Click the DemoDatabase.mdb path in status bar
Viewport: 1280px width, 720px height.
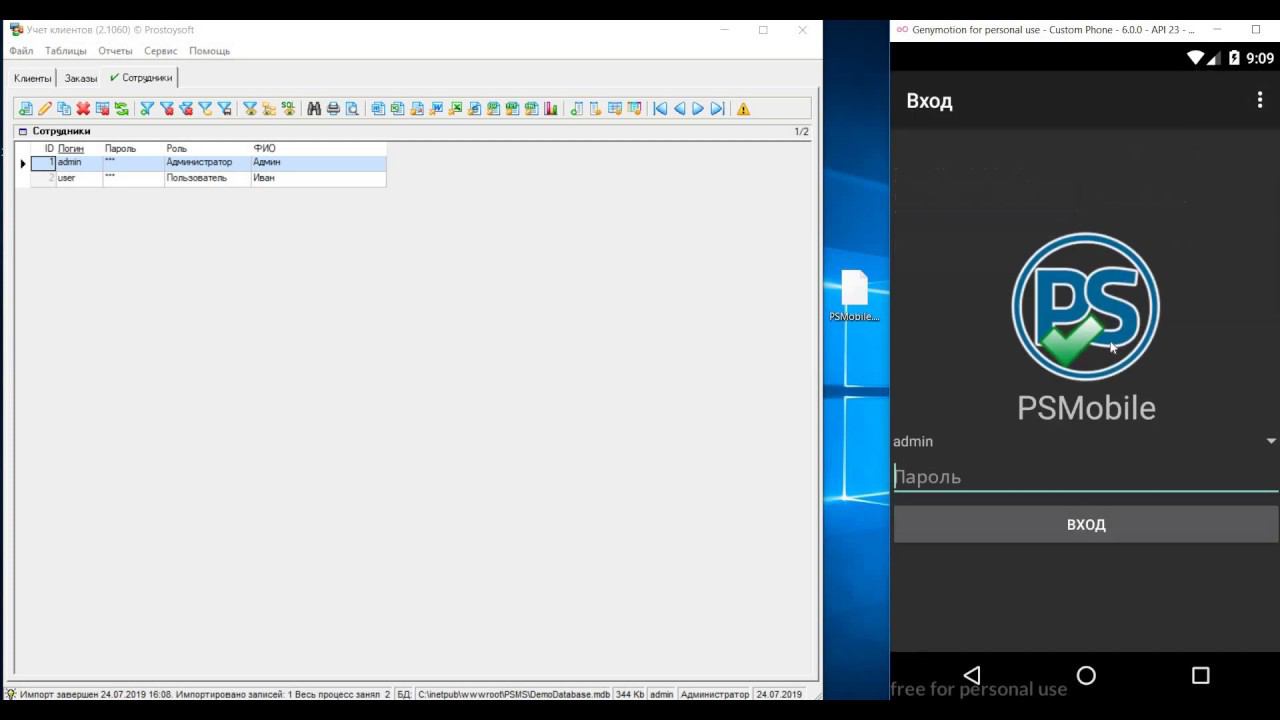click(513, 694)
